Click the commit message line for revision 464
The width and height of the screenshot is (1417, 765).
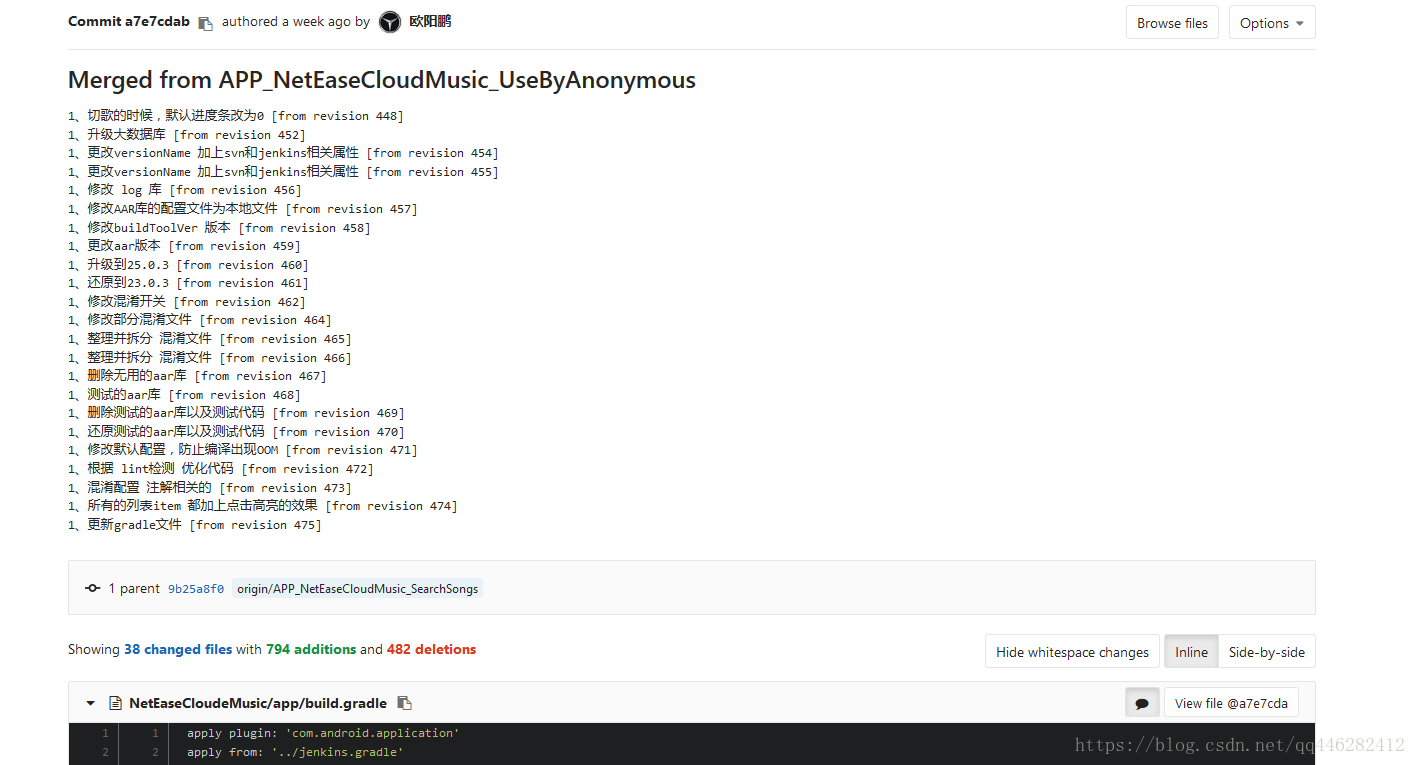click(x=200, y=320)
